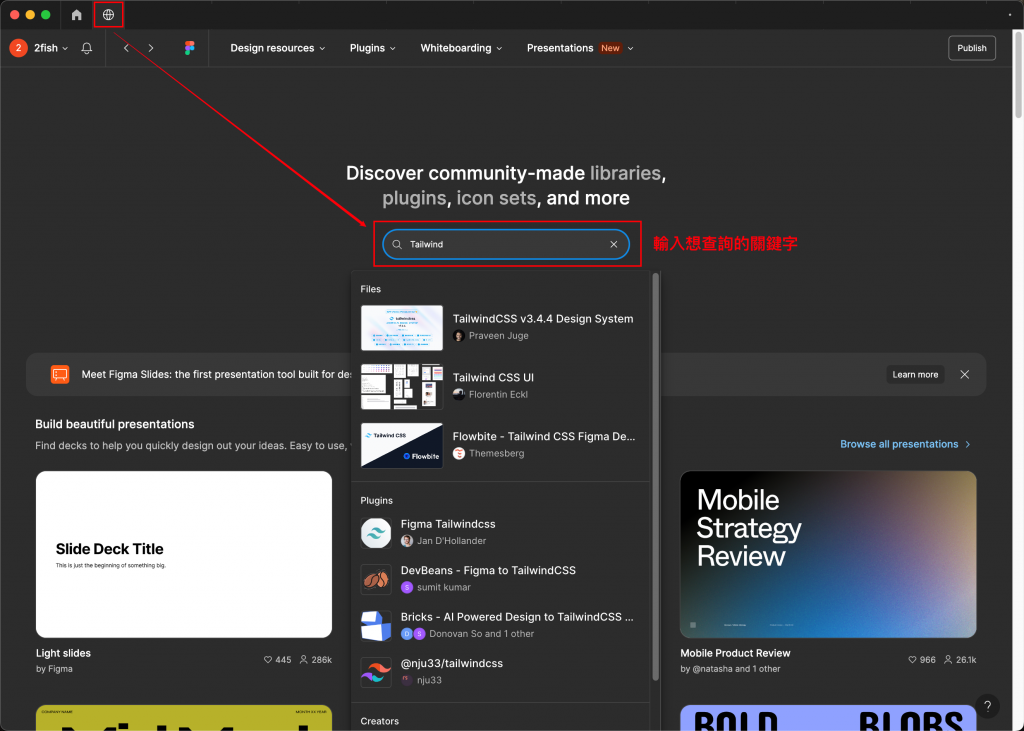Expand the Design resources menu
1024x731 pixels.
(278, 48)
